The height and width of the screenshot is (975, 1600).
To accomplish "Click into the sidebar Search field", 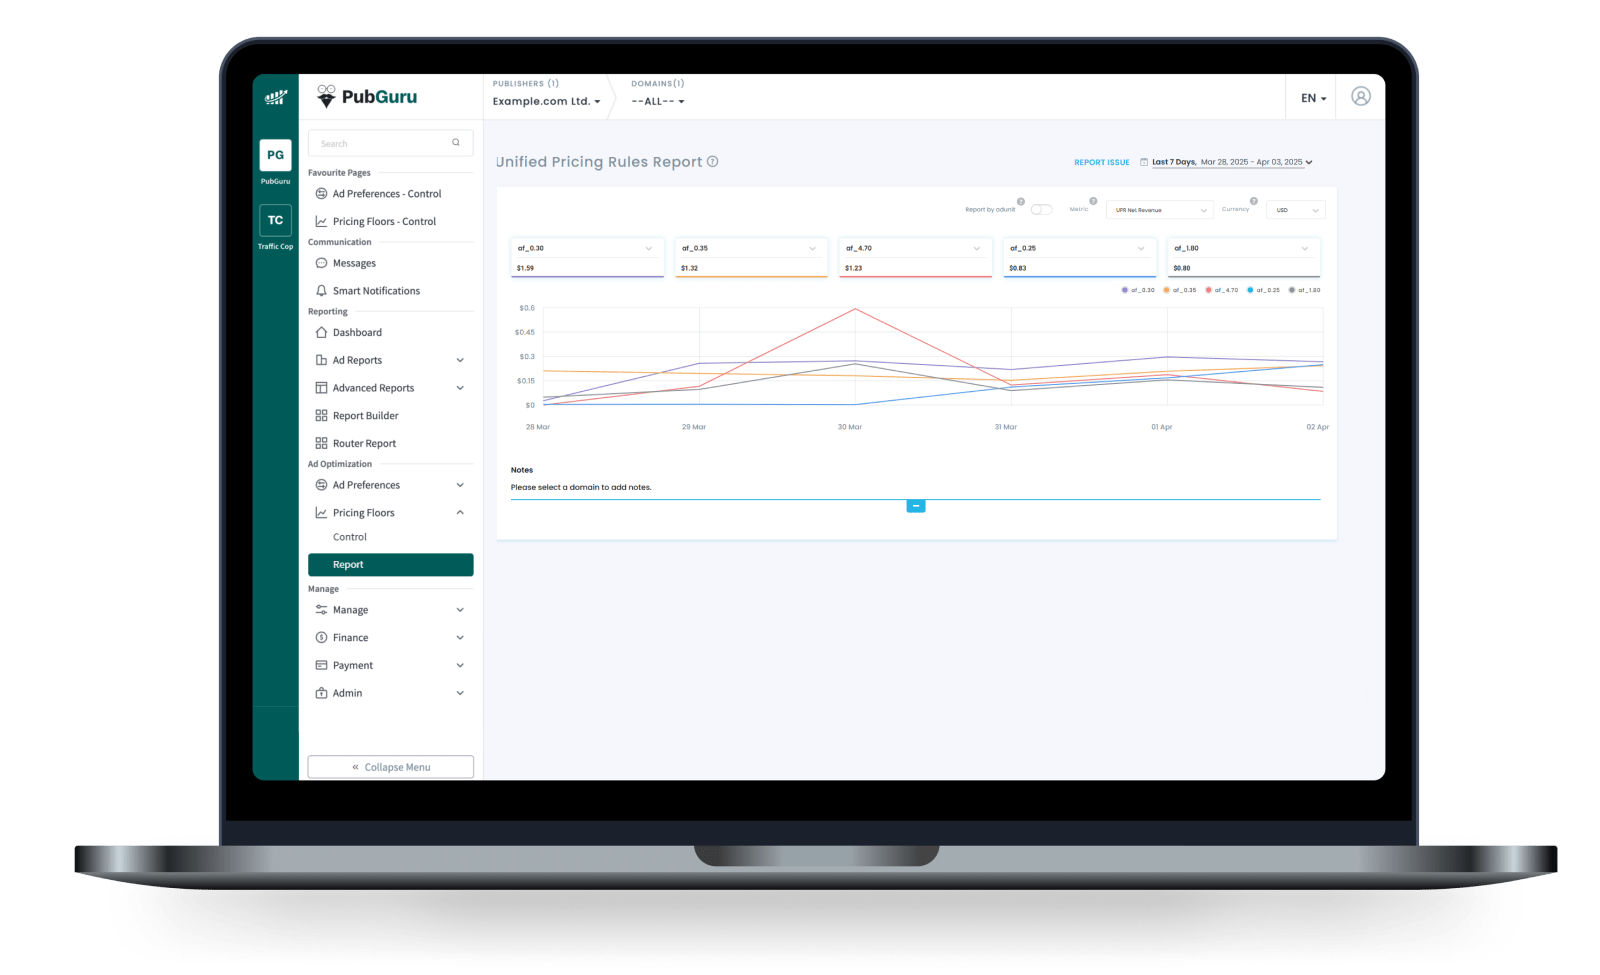I will point(390,143).
